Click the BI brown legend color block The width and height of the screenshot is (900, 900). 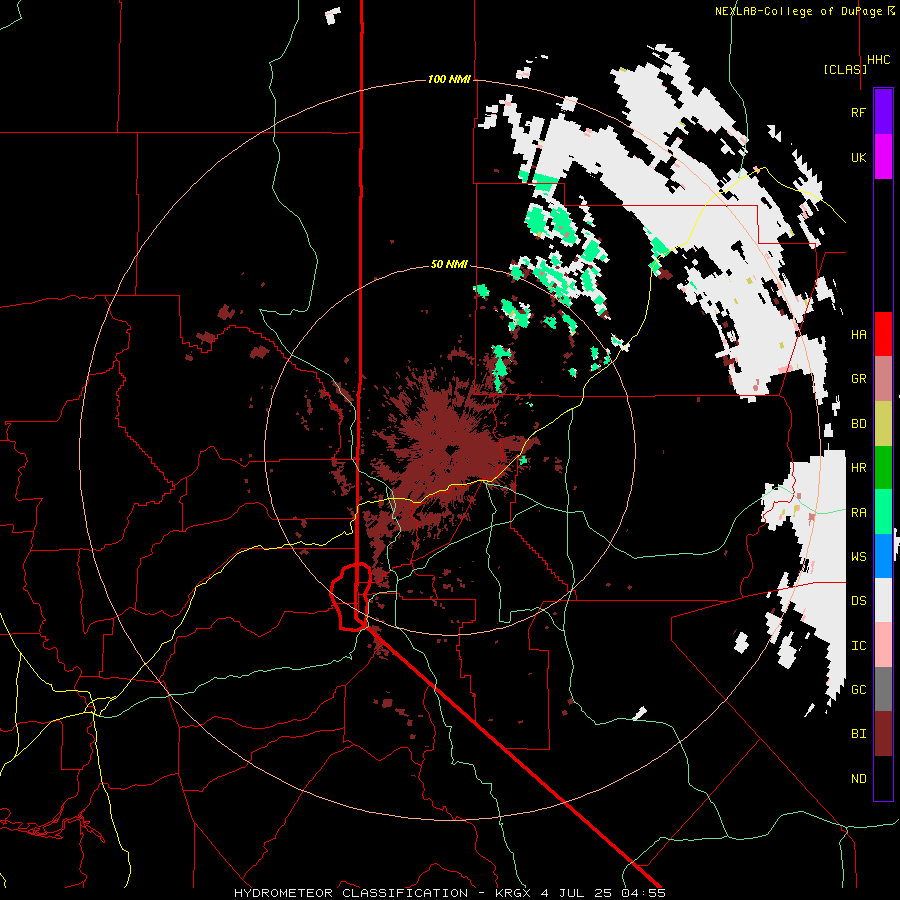tap(883, 734)
